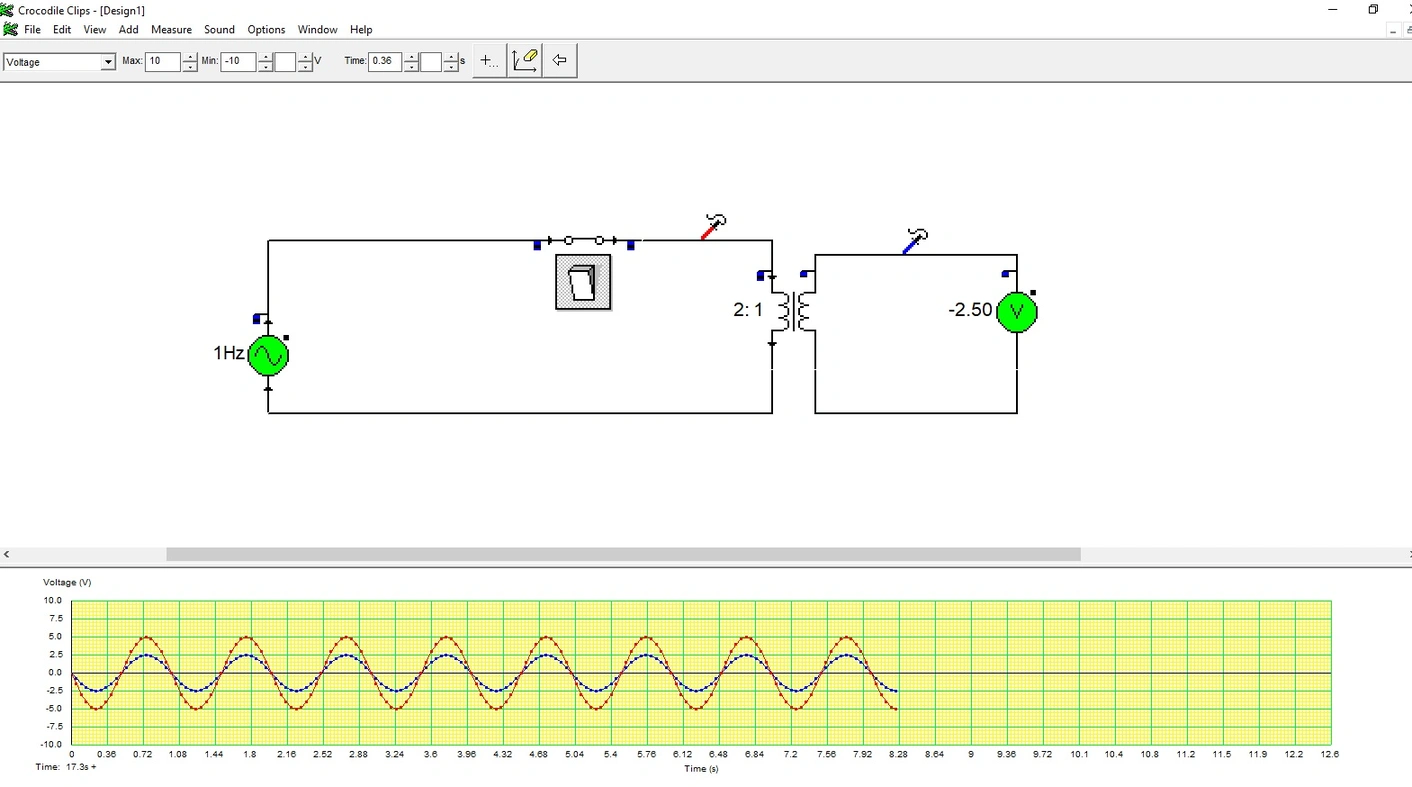Open the Measure menu

click(x=171, y=30)
